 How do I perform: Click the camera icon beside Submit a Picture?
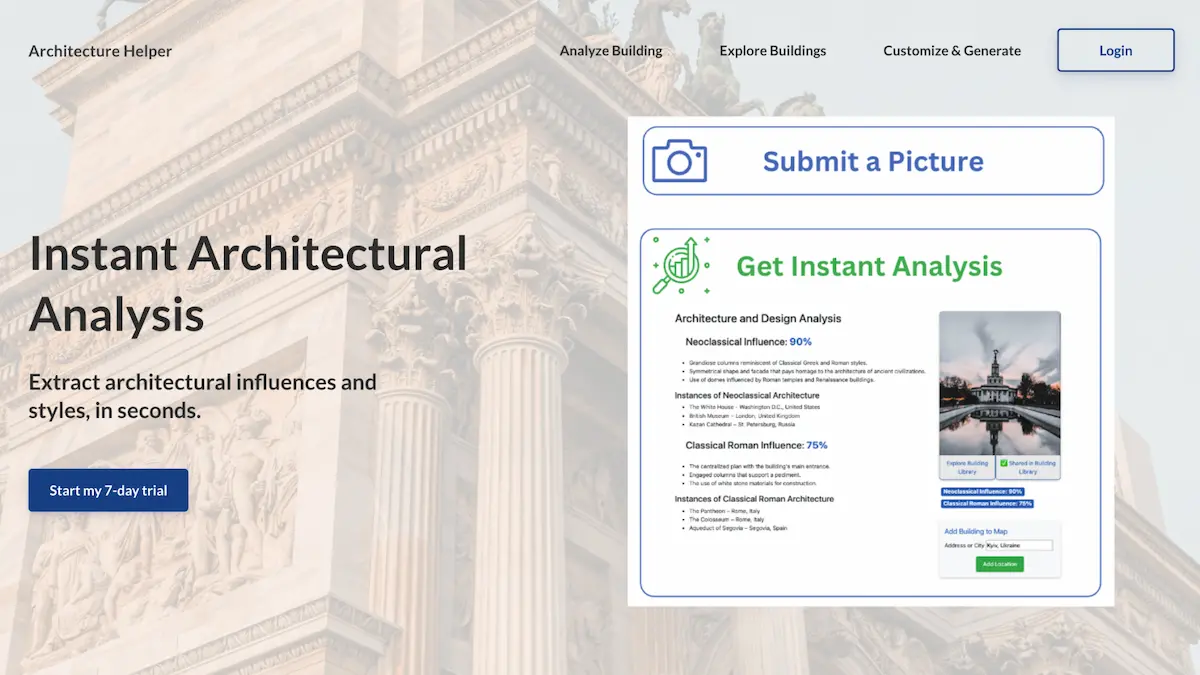click(x=678, y=160)
